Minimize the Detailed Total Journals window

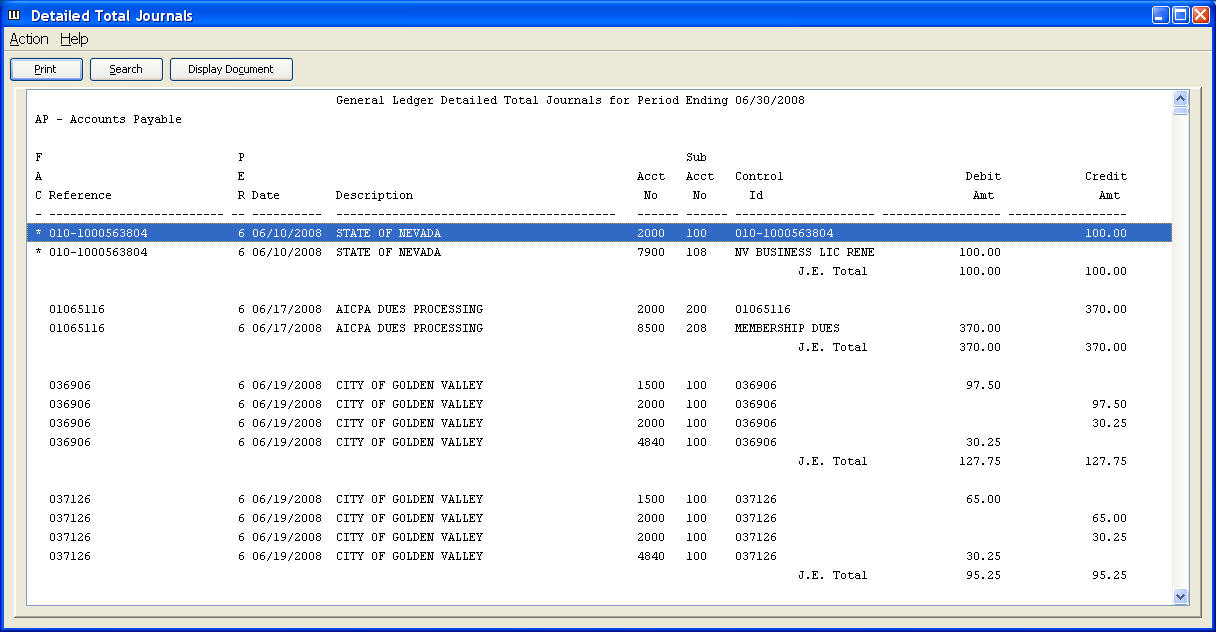pyautogui.click(x=1160, y=15)
